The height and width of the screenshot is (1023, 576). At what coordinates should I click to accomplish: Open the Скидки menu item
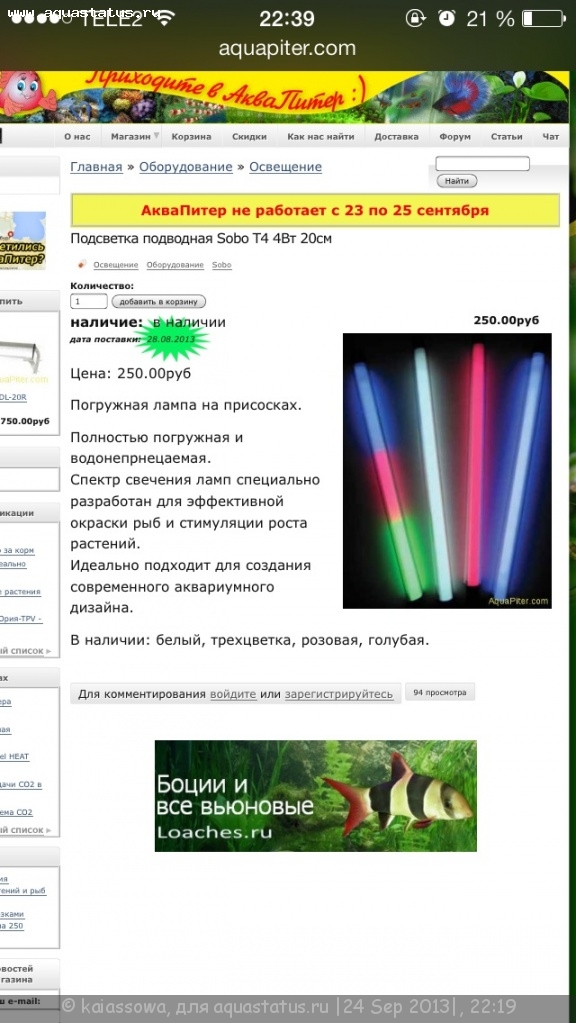click(250, 136)
